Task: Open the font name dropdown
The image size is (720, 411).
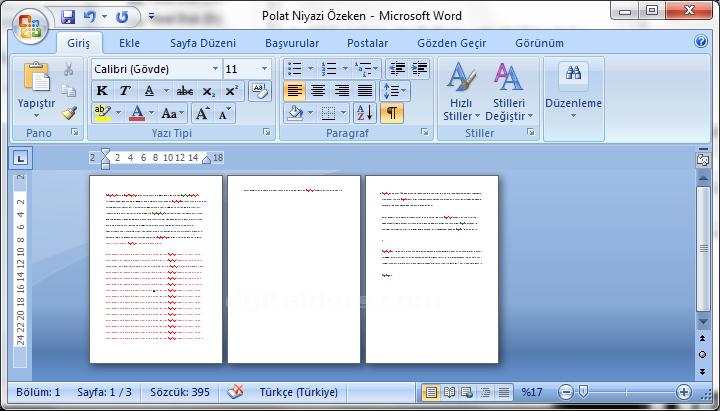Action: 215,69
